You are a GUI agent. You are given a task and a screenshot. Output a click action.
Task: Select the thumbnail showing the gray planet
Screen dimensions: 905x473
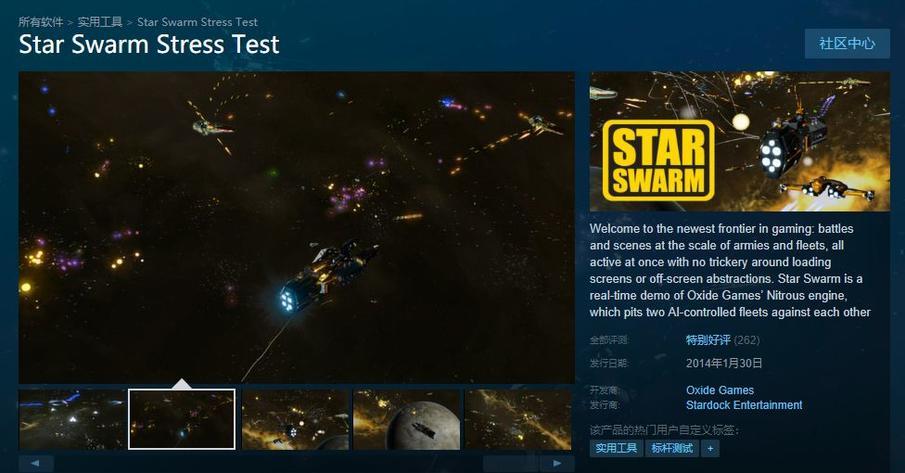point(406,419)
